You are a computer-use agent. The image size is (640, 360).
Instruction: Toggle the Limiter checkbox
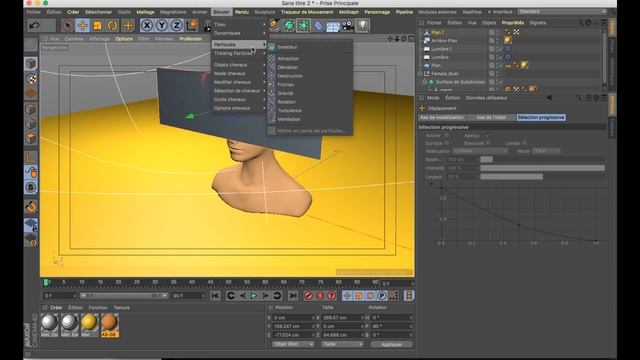(524, 143)
